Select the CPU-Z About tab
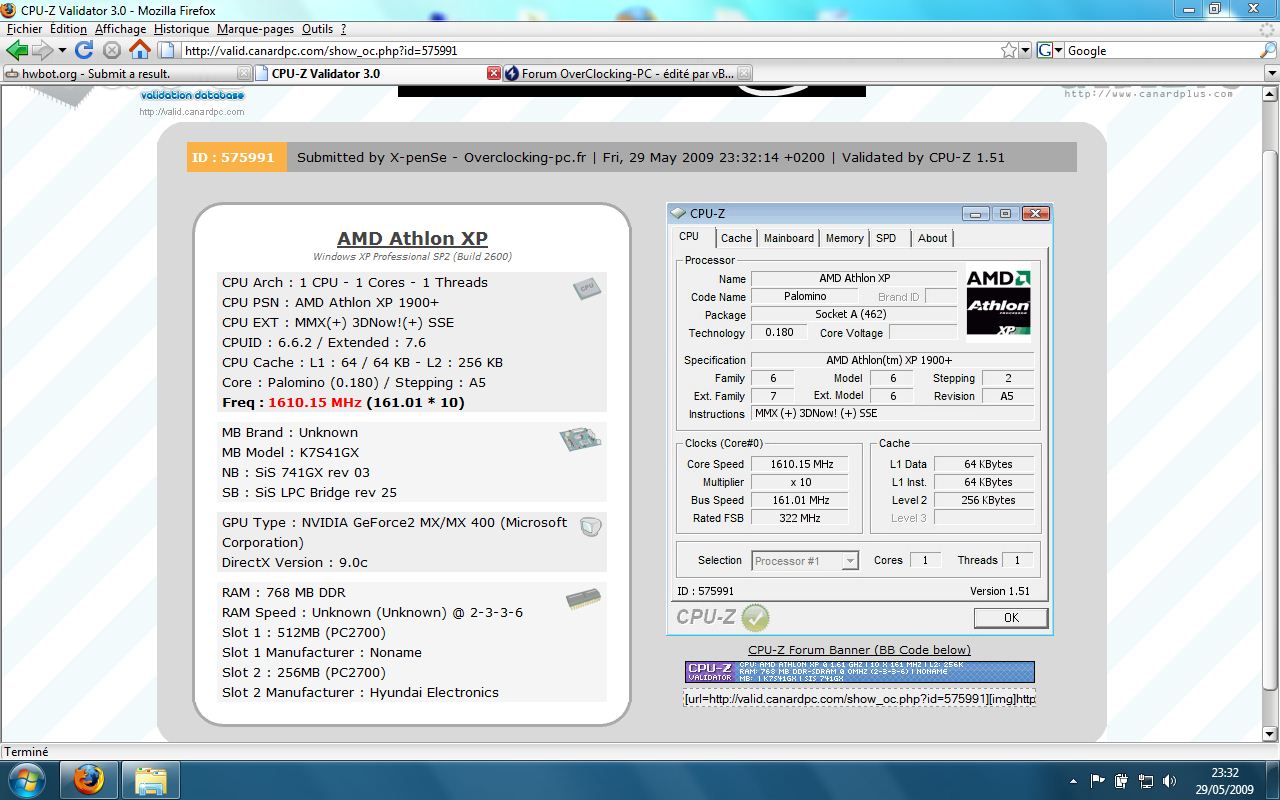 (x=933, y=238)
